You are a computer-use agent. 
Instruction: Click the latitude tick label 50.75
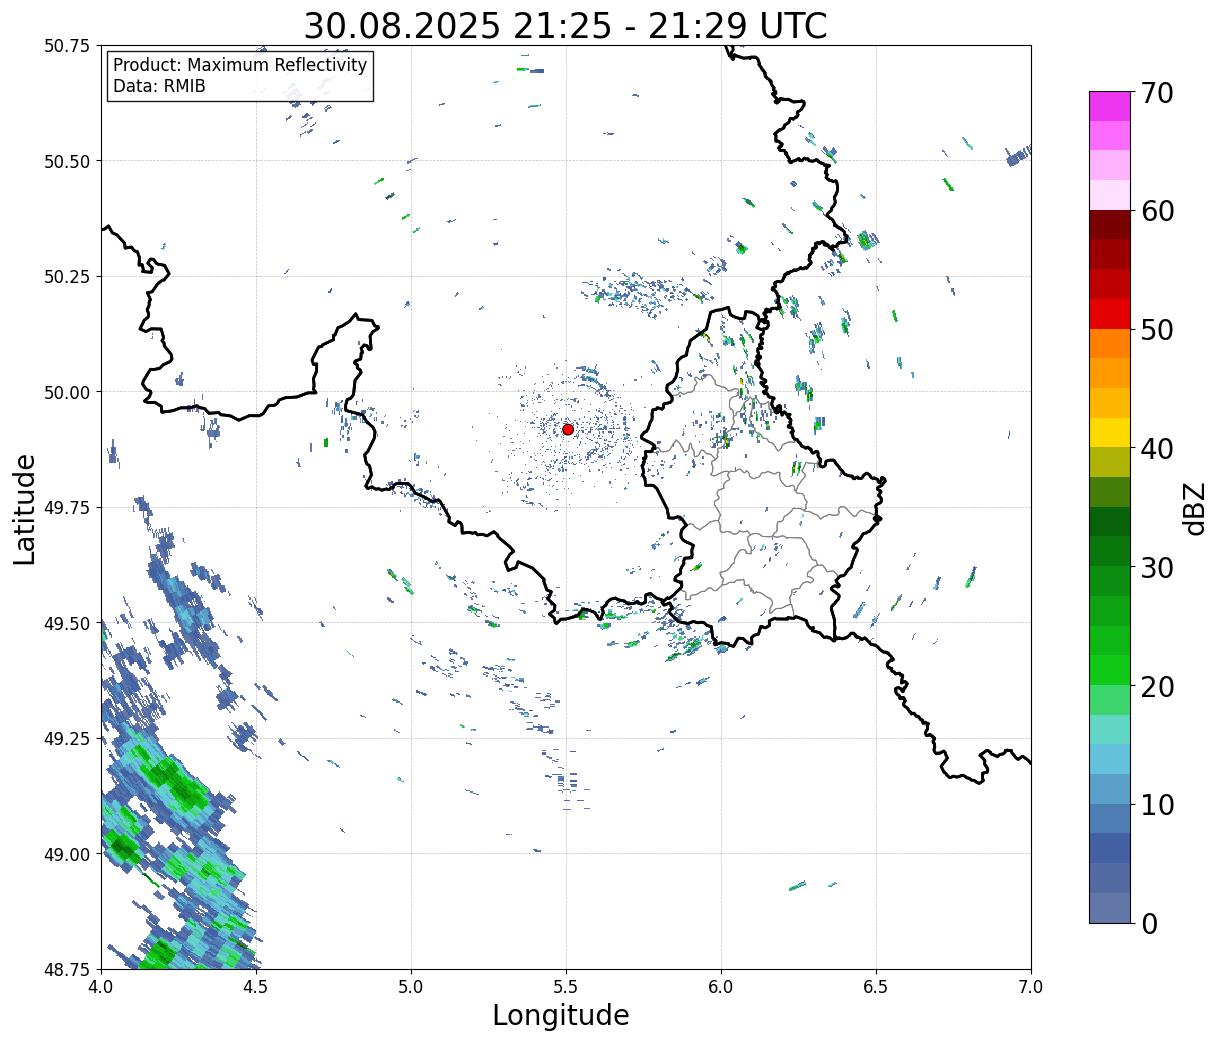(x=66, y=46)
